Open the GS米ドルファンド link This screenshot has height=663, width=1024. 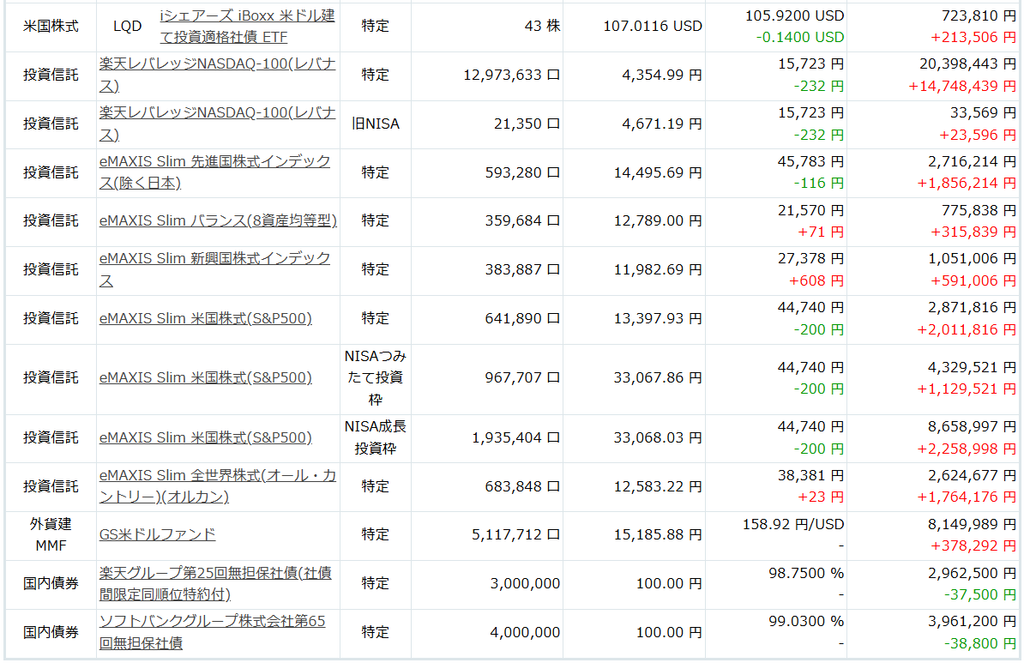coord(157,534)
